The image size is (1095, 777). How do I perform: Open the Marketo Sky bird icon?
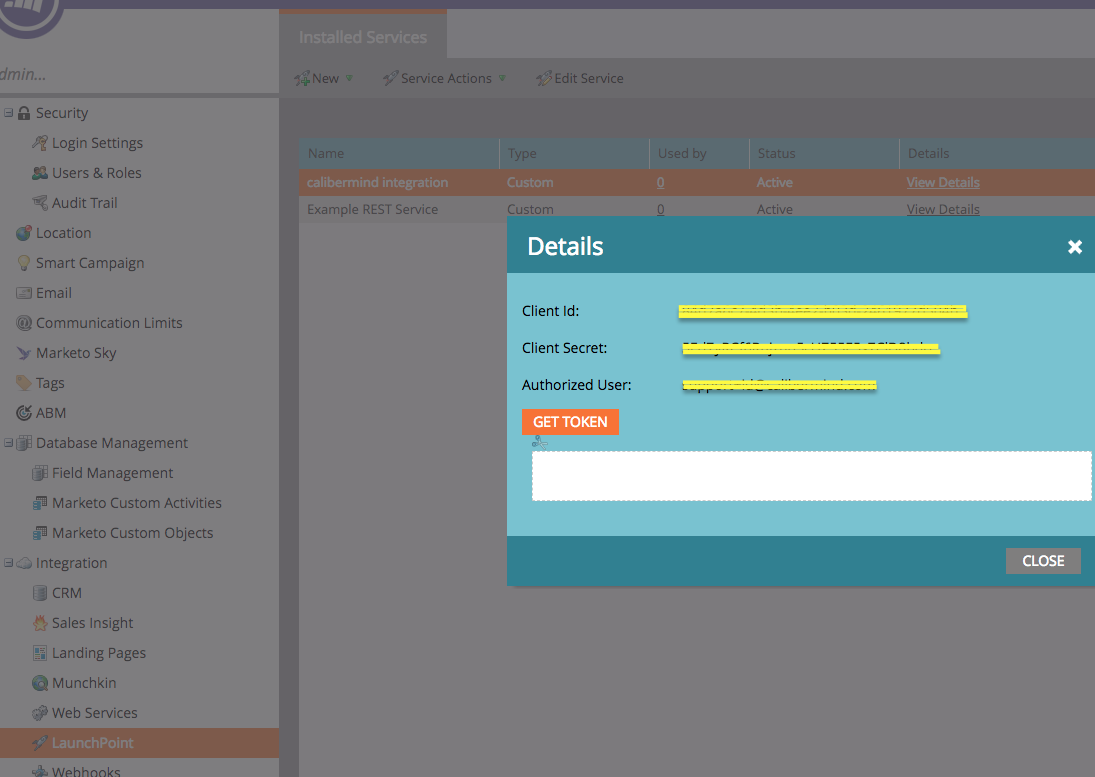[x=24, y=353]
